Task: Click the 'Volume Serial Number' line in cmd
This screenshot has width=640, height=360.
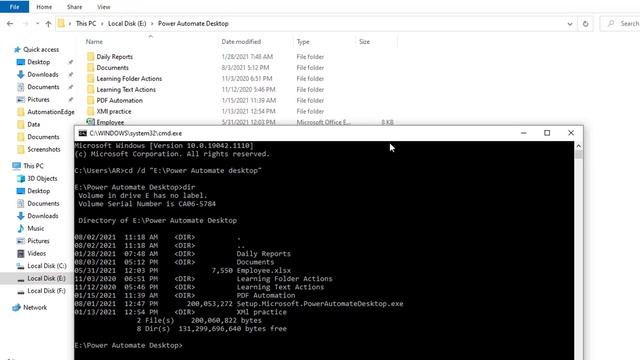Action: point(147,204)
